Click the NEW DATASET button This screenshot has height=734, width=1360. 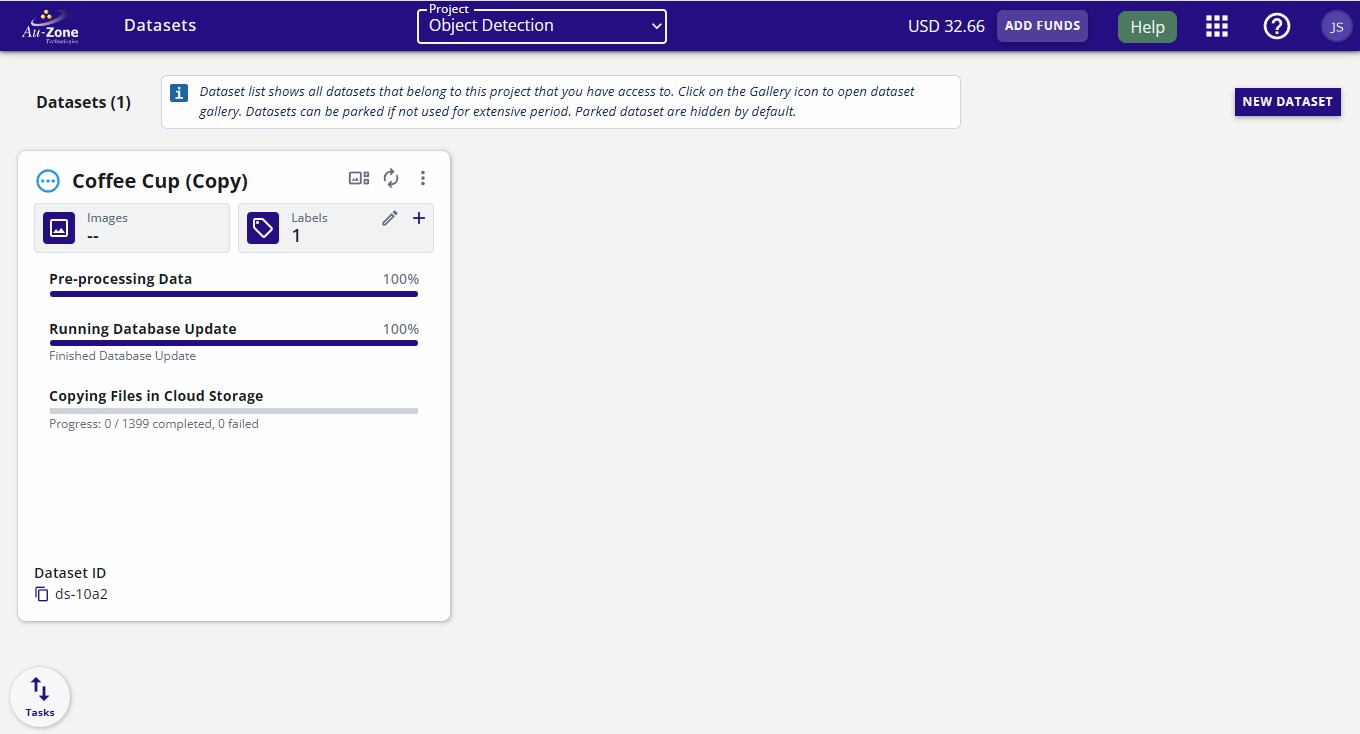tap(1287, 102)
